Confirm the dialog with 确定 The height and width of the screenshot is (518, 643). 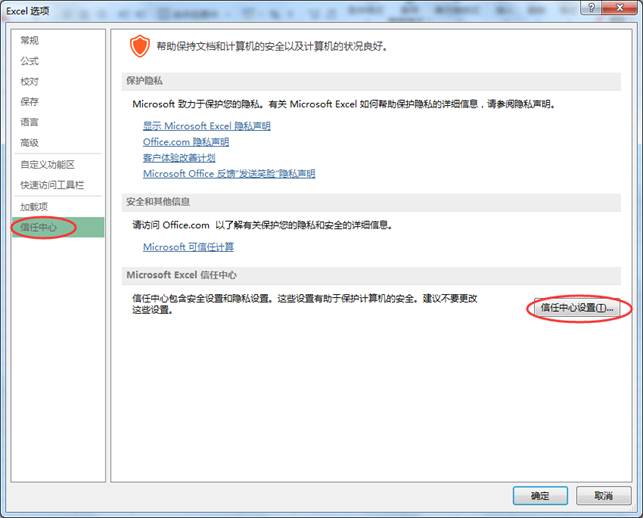pos(540,496)
